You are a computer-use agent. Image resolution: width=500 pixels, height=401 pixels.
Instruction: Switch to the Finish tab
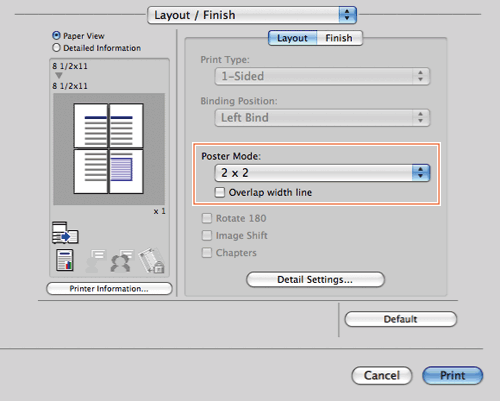[x=339, y=38]
